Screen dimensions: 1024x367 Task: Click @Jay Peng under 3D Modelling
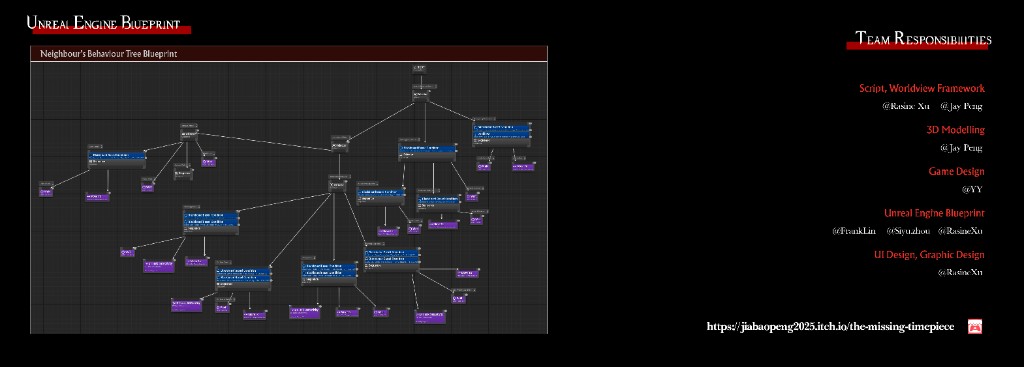pos(961,148)
